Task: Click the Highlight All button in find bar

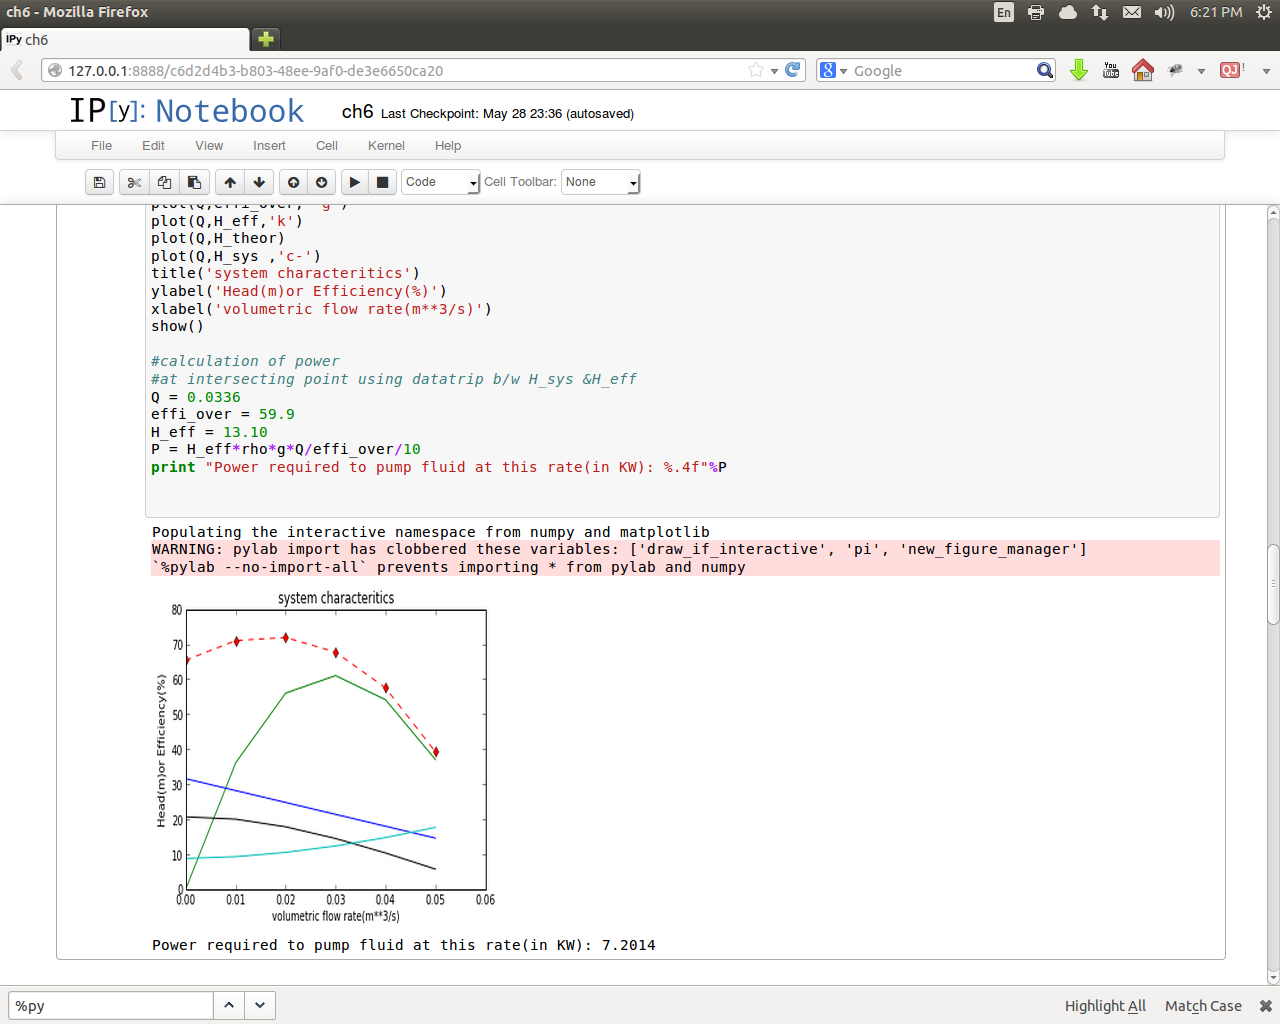Action: pyautogui.click(x=1105, y=1006)
